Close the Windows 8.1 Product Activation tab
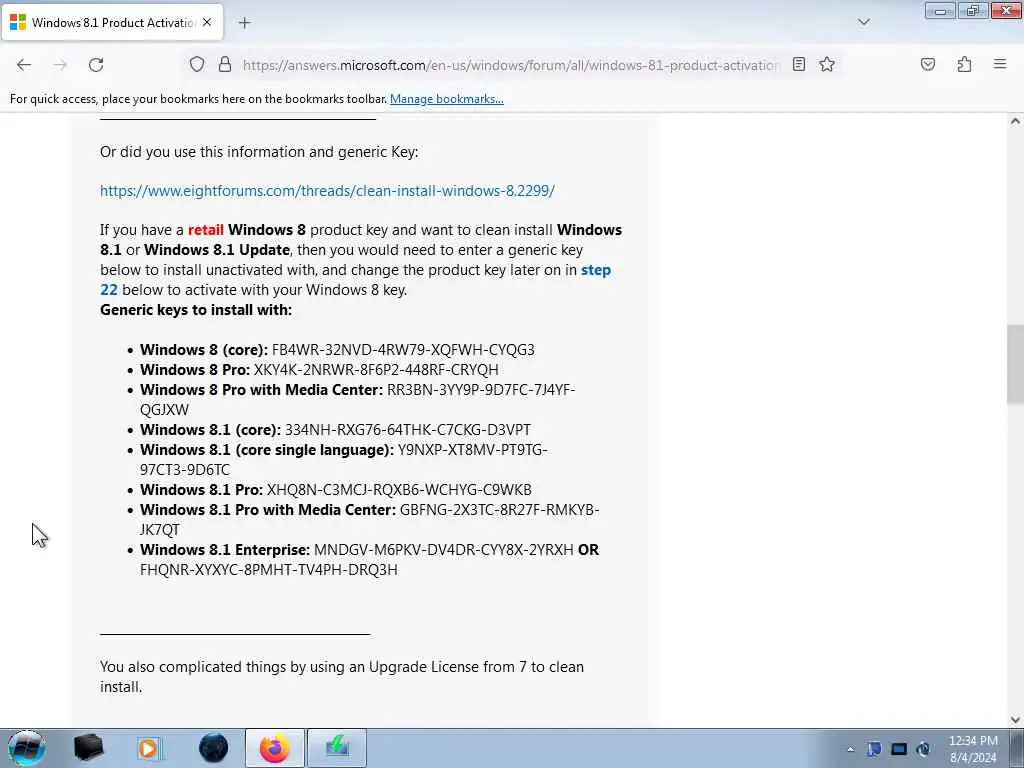The width and height of the screenshot is (1024, 768). [x=207, y=22]
